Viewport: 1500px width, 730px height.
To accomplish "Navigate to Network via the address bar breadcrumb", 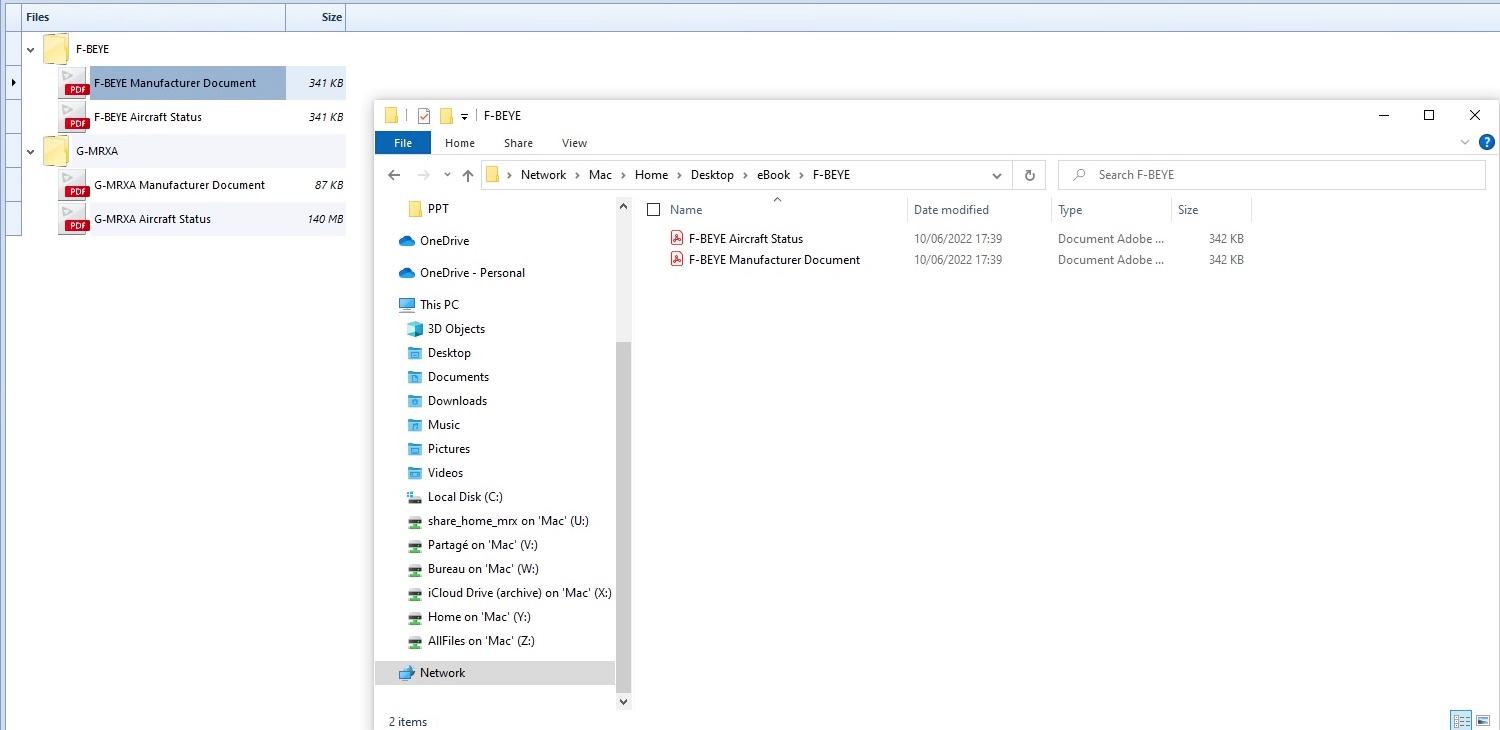I will click(x=543, y=175).
